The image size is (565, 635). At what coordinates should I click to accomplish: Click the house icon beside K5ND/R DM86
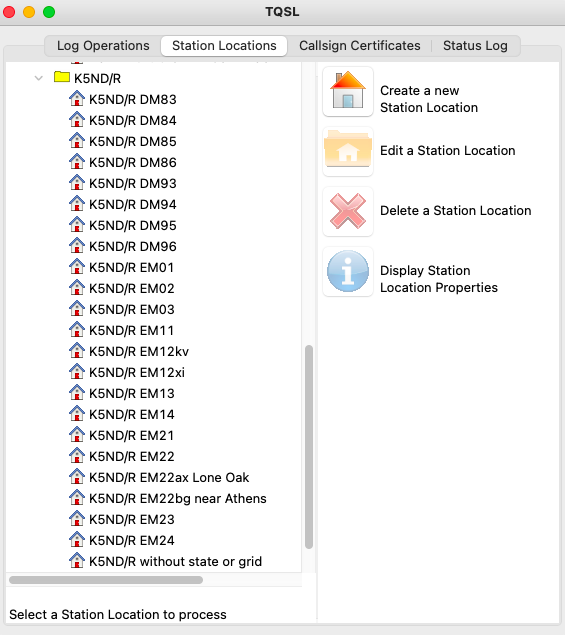click(x=77, y=162)
